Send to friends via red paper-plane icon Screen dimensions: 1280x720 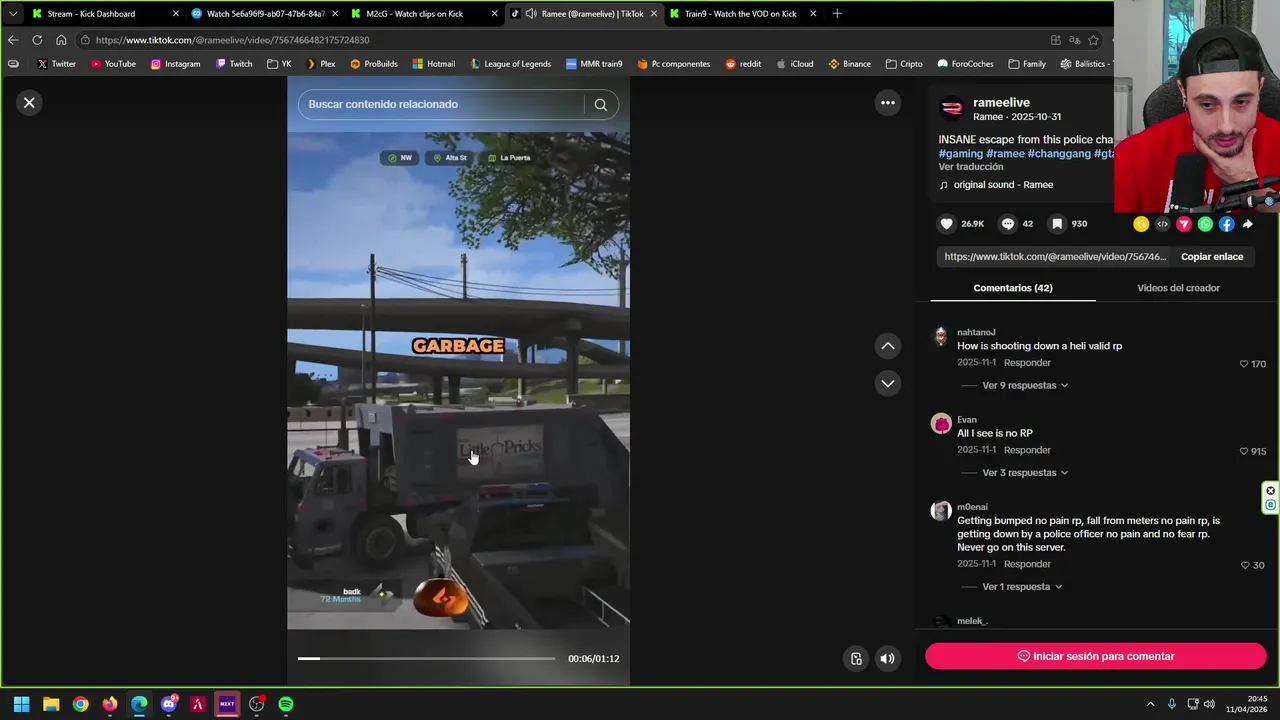point(1184,224)
